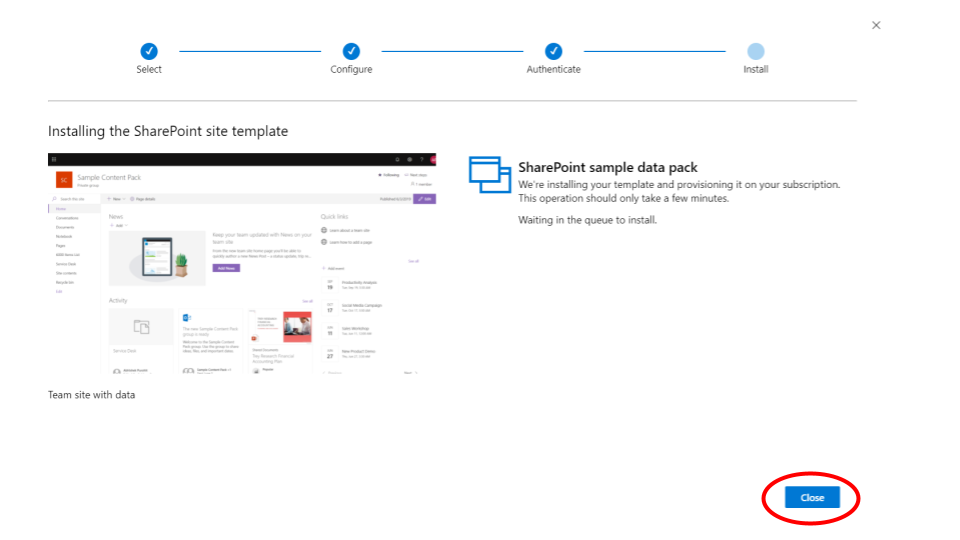The height and width of the screenshot is (540, 960).
Task: Click the Install step circle
Action: click(x=756, y=51)
